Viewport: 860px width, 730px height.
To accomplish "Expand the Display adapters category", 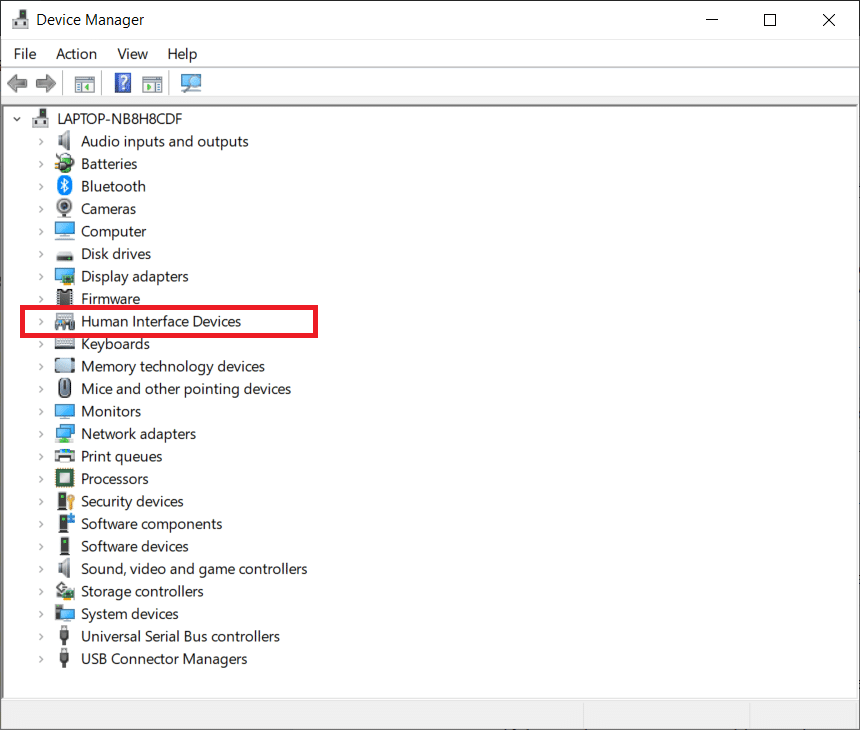I will click(x=41, y=277).
